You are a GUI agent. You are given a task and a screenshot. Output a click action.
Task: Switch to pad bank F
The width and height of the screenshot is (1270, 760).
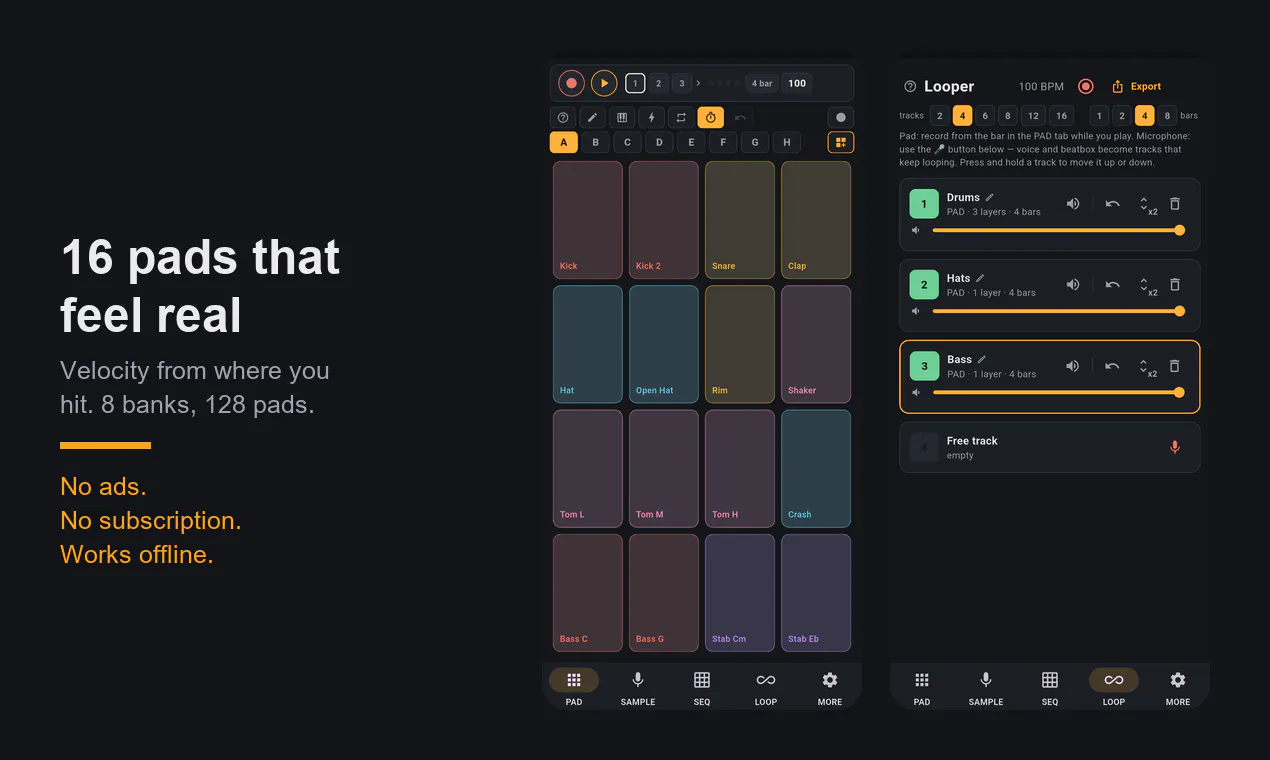[723, 142]
